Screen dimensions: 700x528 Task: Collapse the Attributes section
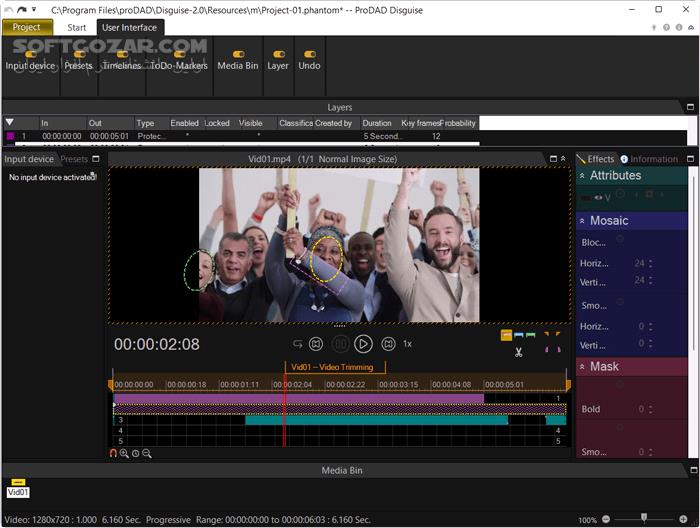coord(582,176)
